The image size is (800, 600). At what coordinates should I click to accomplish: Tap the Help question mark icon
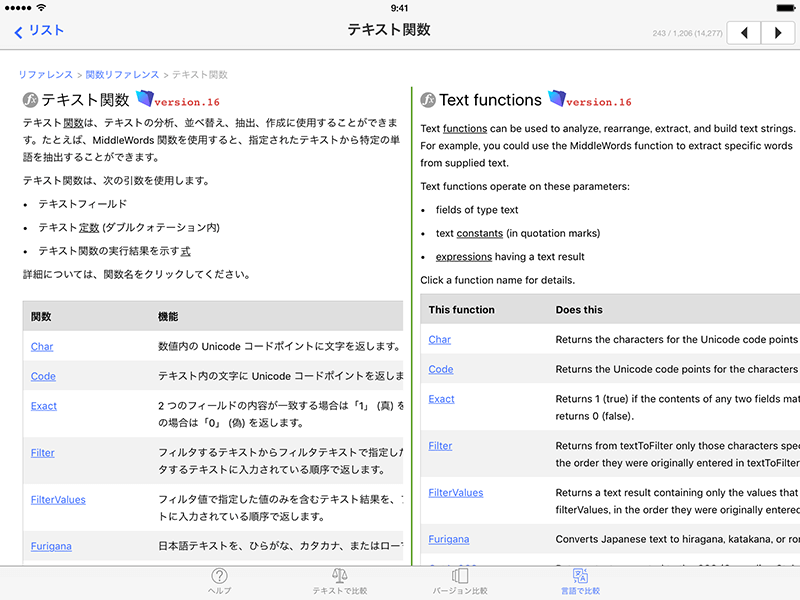coord(219,576)
